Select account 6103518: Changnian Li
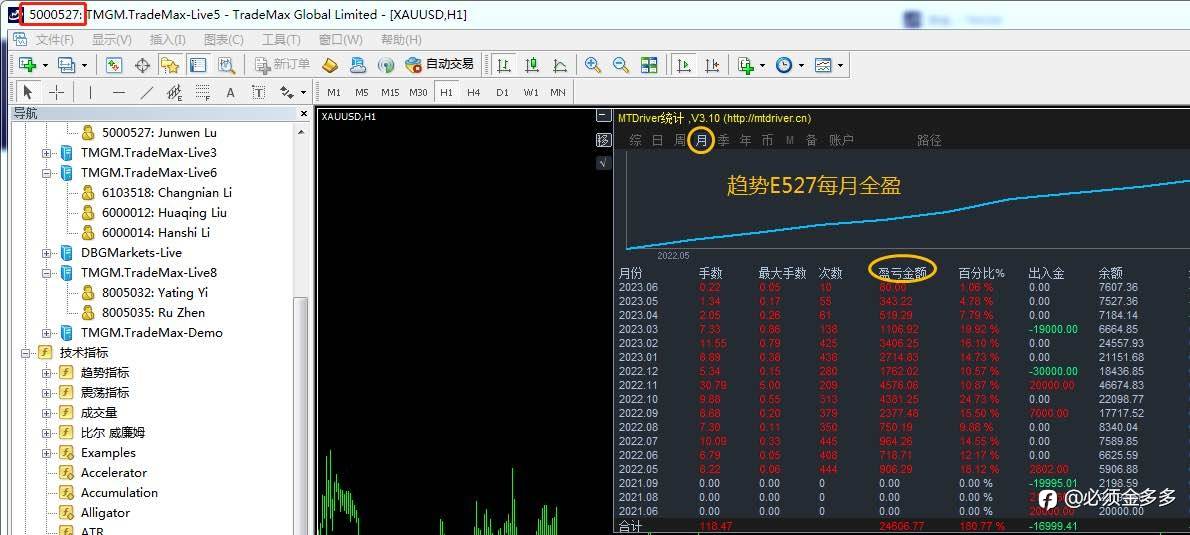The height and width of the screenshot is (535, 1190). [x=167, y=193]
